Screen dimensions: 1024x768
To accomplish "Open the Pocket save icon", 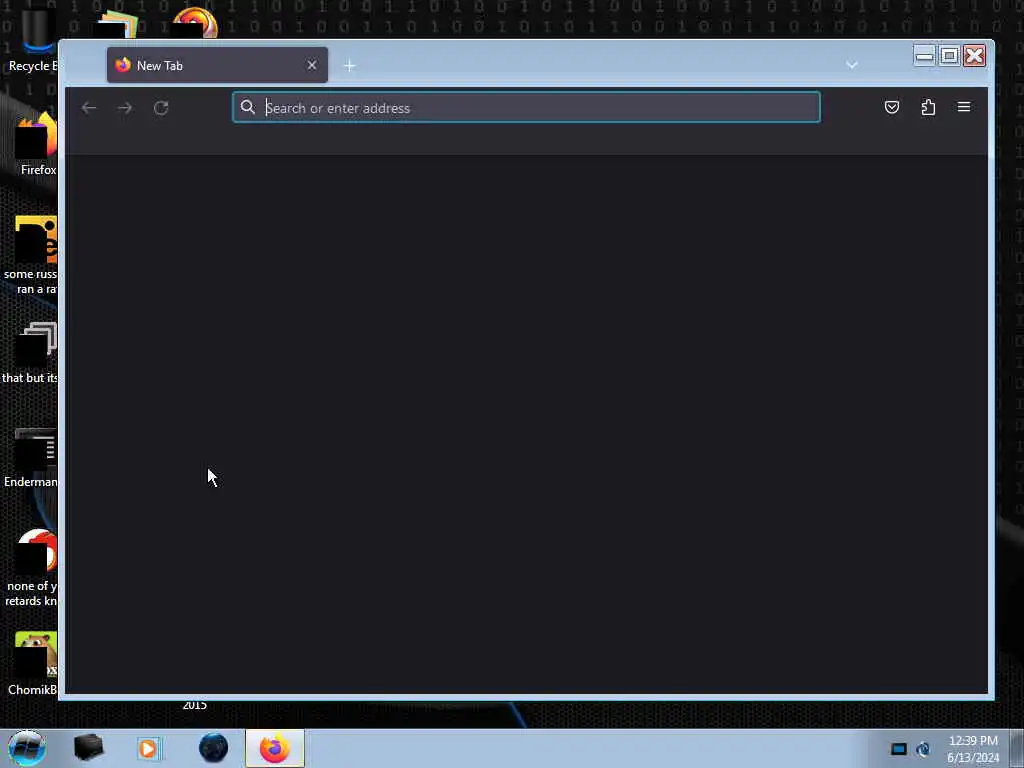I will click(891, 107).
